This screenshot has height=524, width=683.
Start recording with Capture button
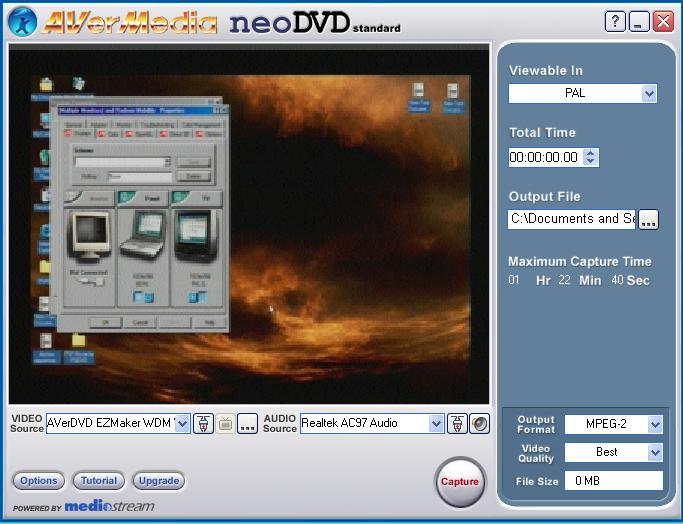460,481
